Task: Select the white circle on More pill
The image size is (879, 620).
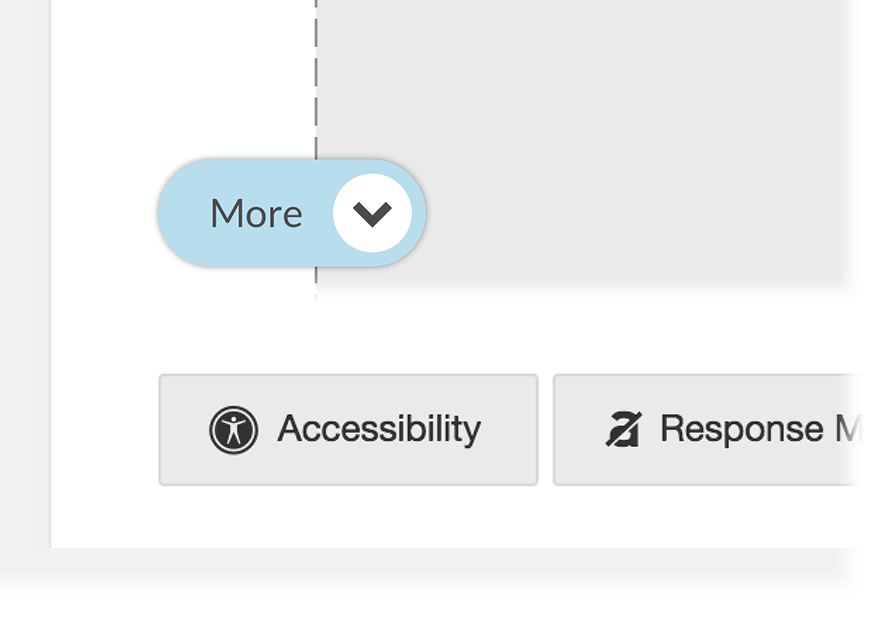Action: point(372,213)
